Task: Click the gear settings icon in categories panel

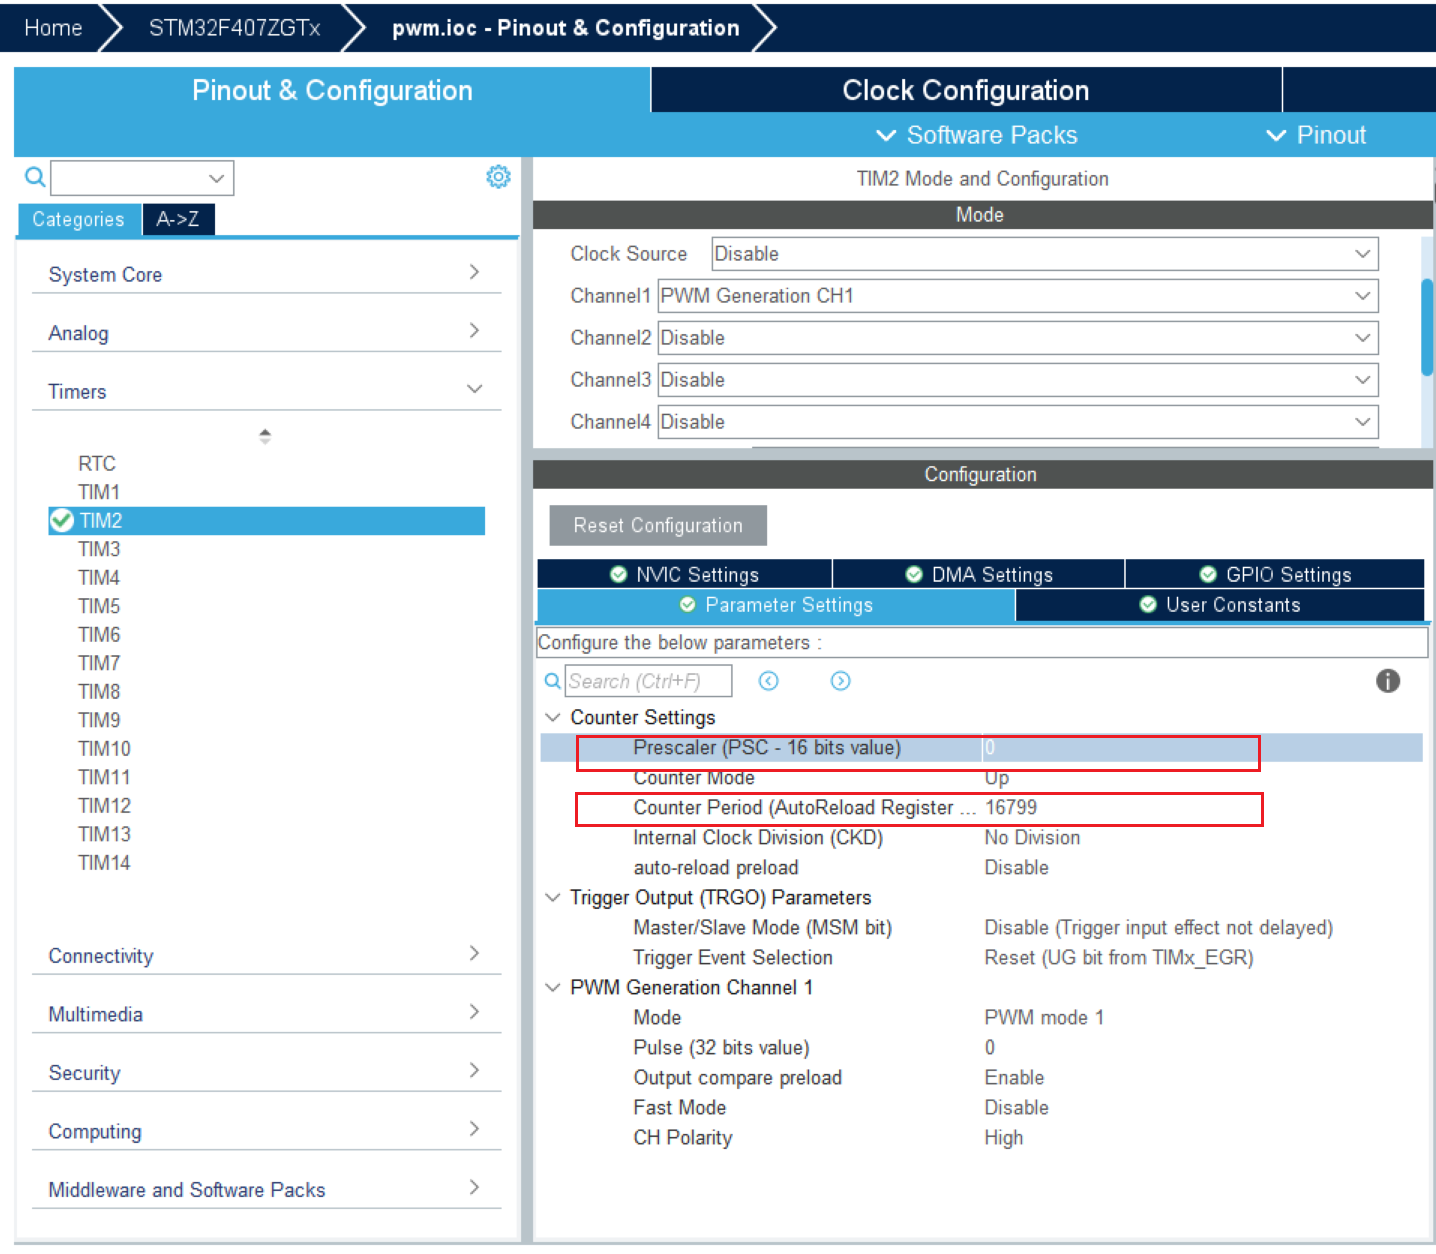Action: 498,177
